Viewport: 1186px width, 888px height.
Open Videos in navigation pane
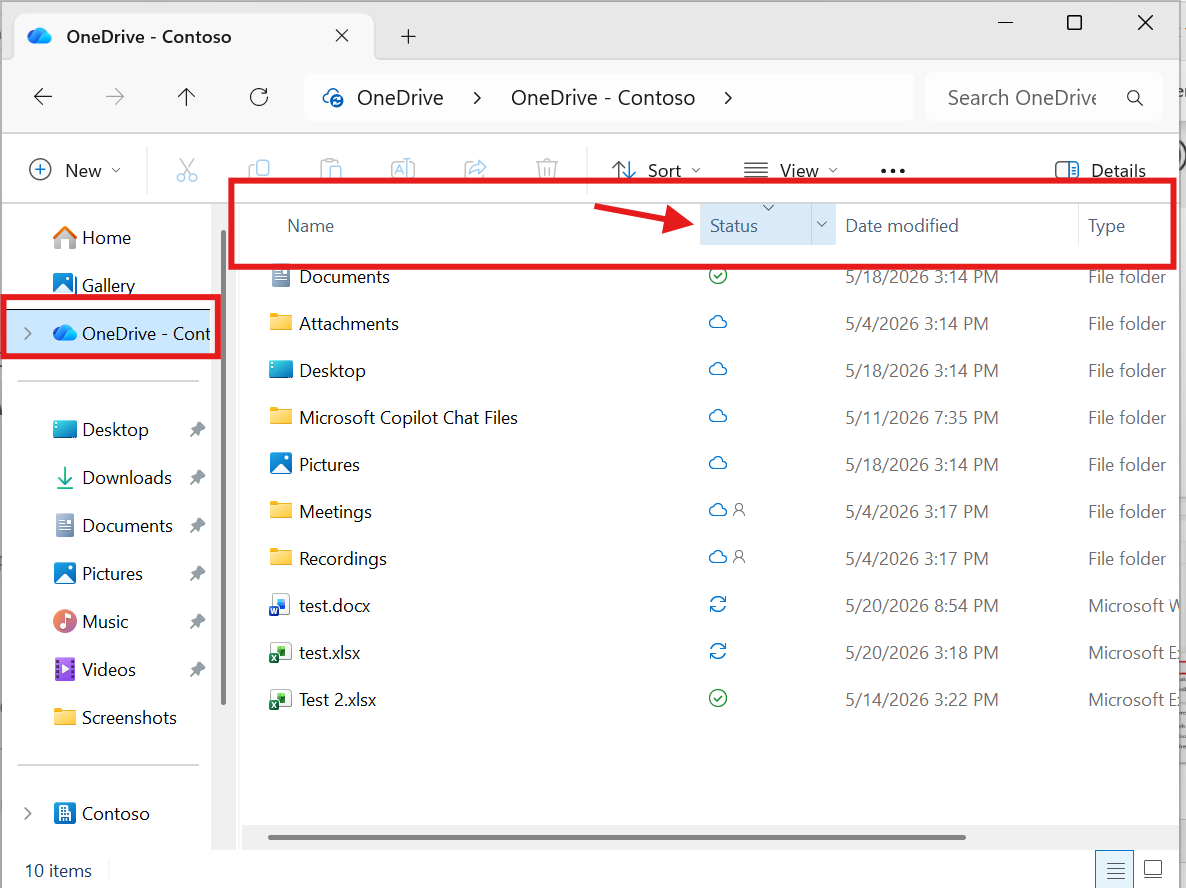pos(95,670)
